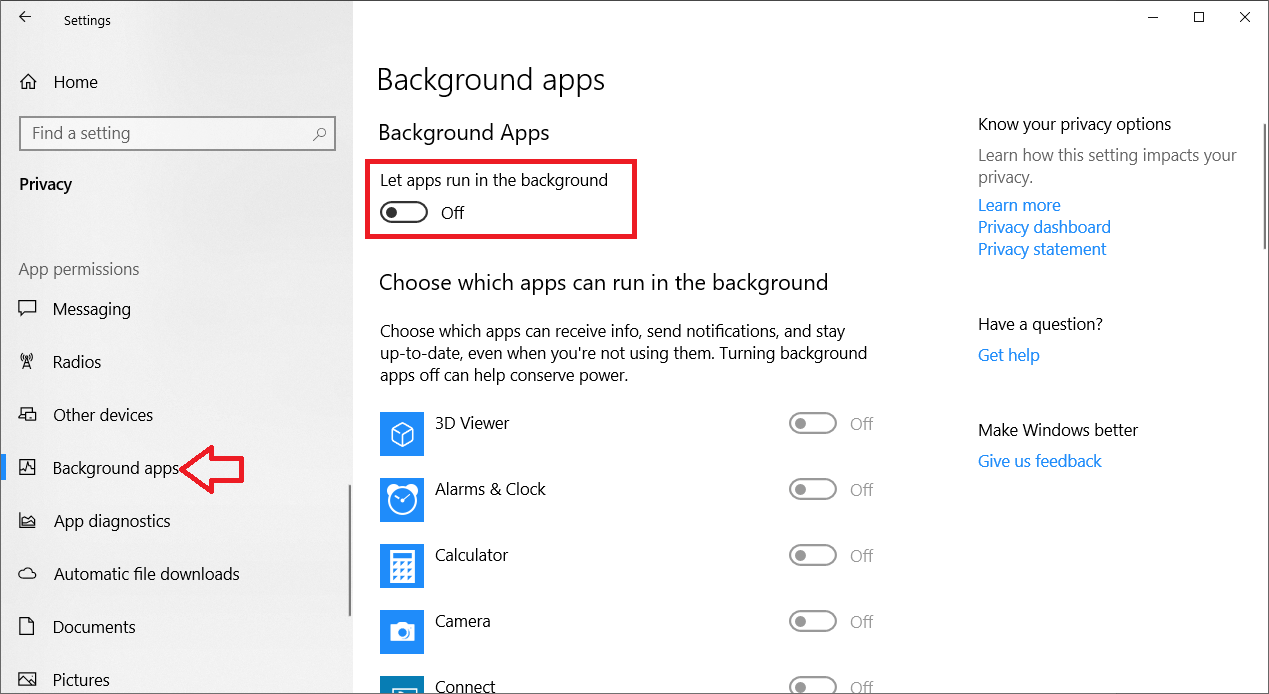The image size is (1269, 694).
Task: Open the Learn more link
Action: coord(1019,205)
